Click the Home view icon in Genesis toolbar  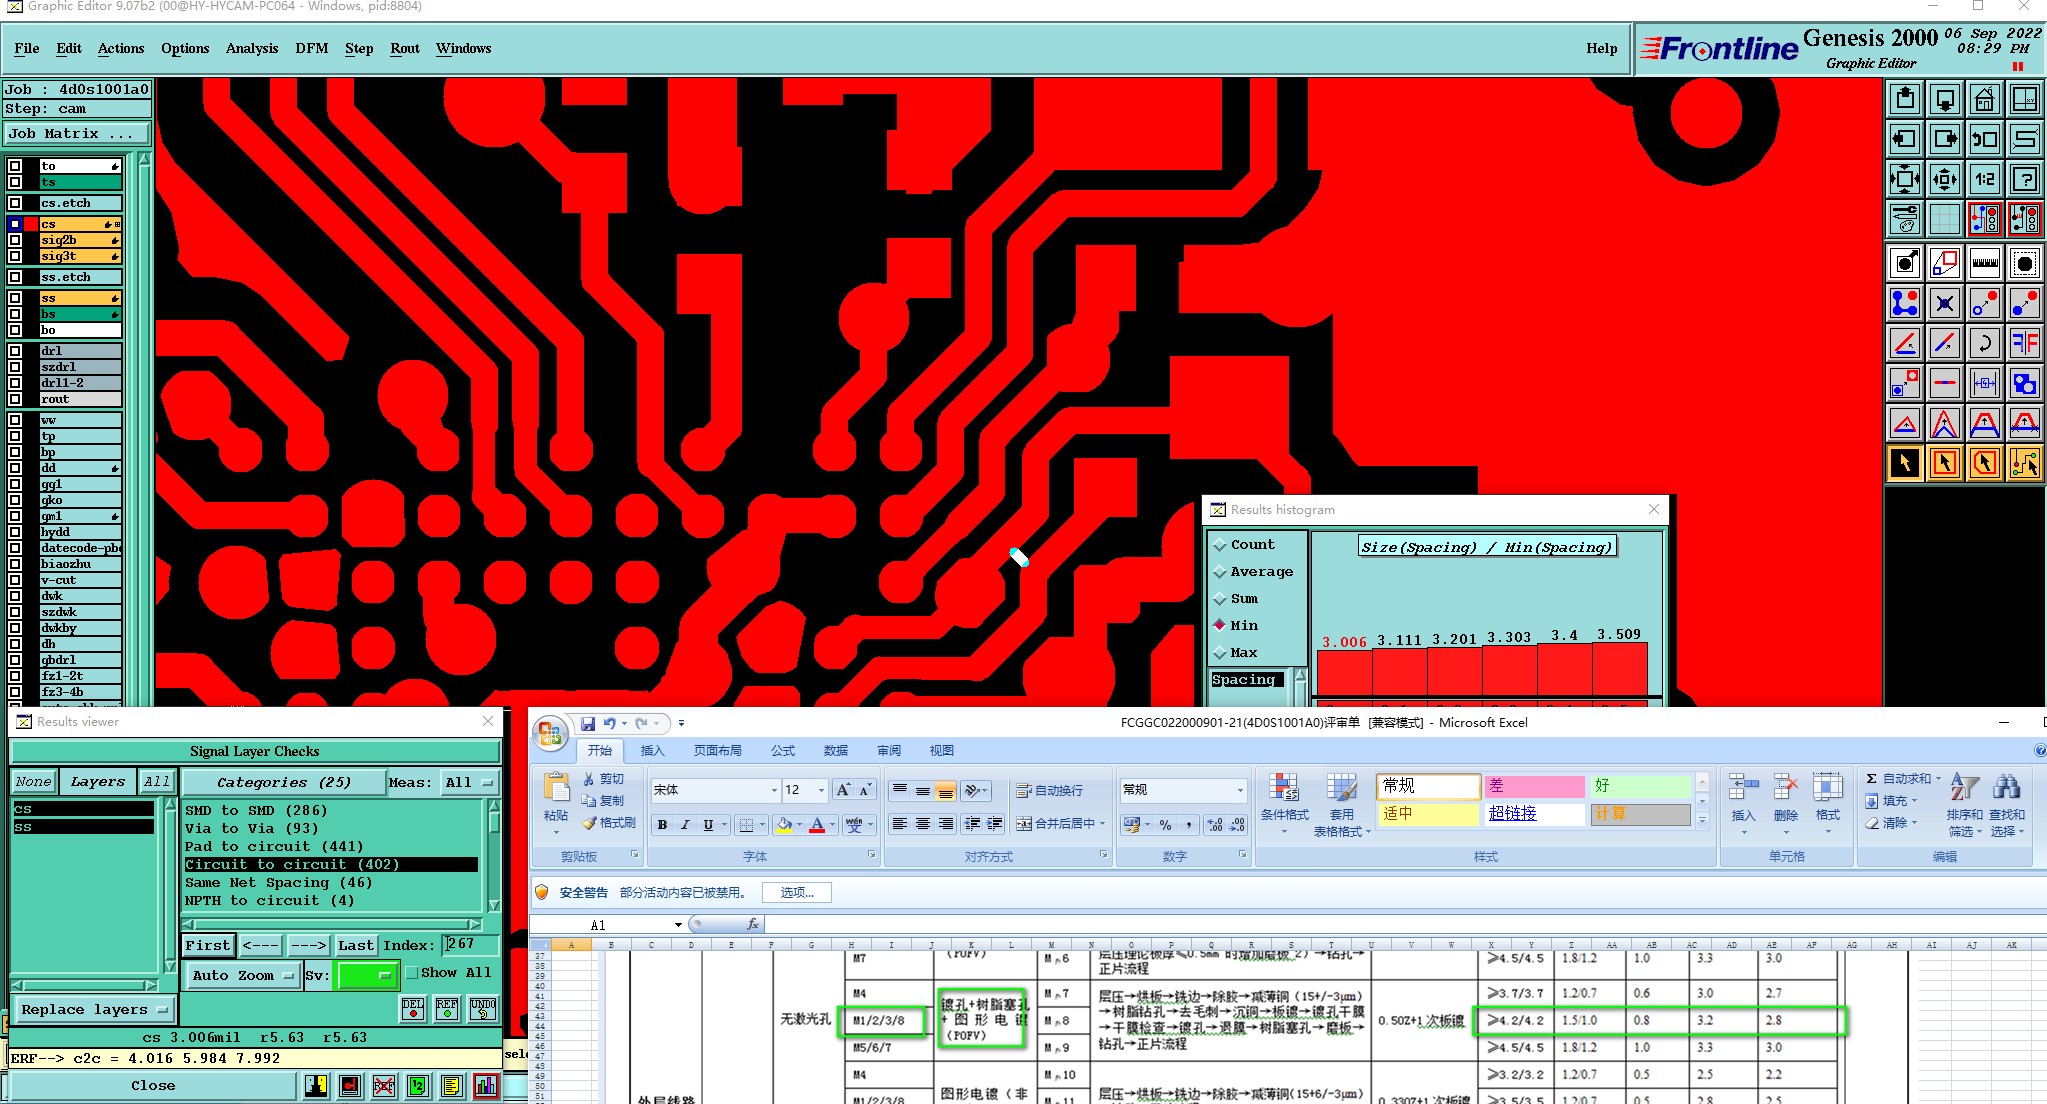click(x=1984, y=99)
